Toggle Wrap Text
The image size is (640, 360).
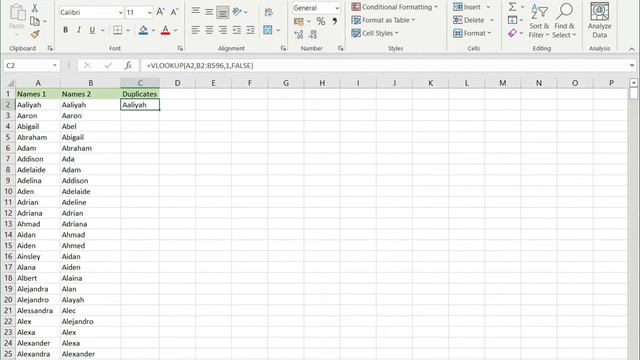[x=268, y=12]
